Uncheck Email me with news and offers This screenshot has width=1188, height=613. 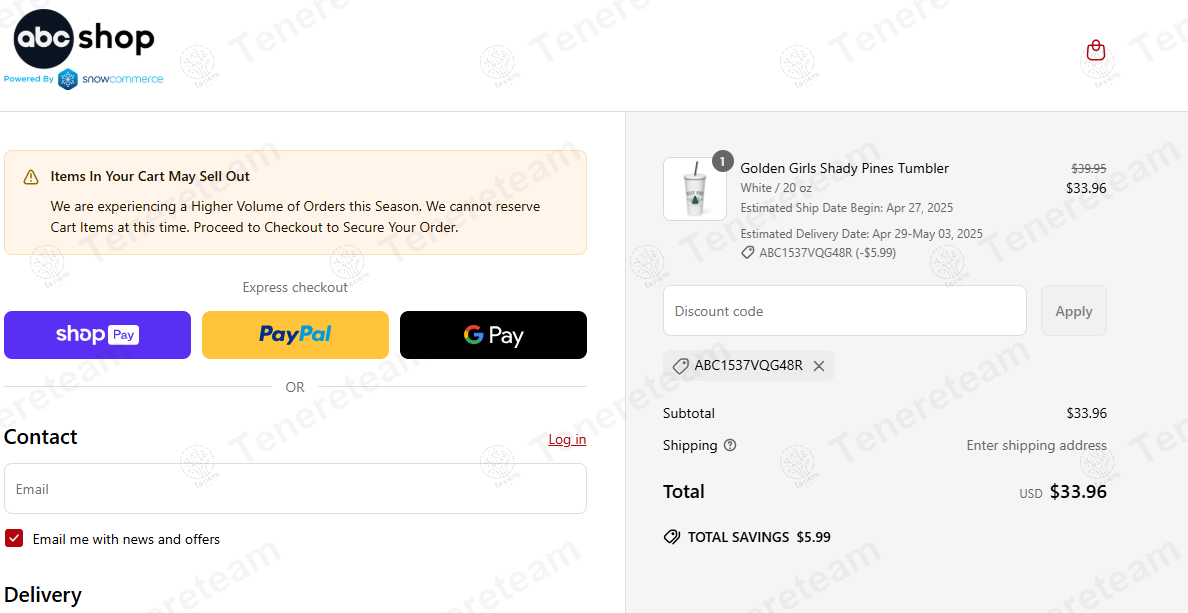[14, 539]
